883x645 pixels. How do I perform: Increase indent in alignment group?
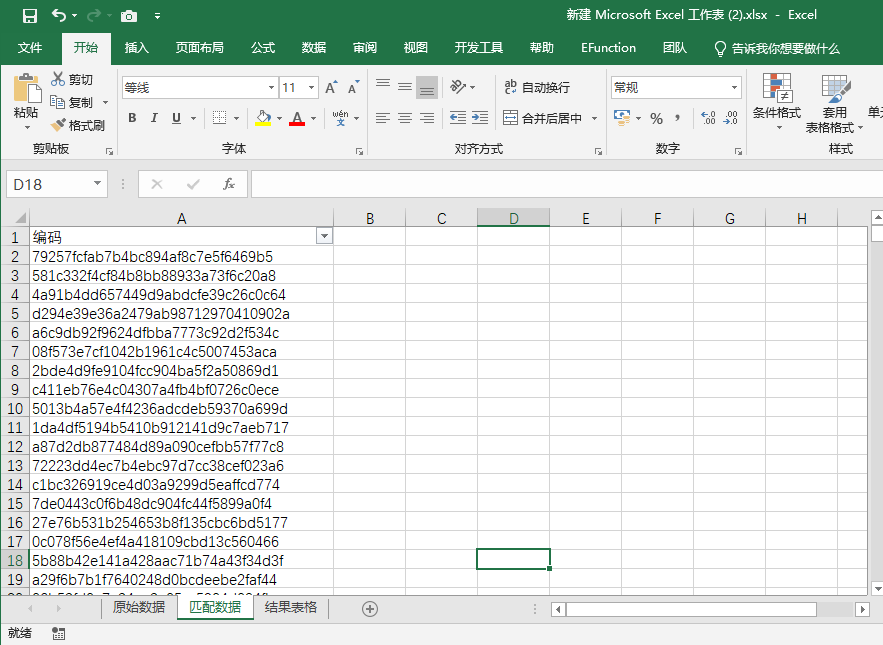[x=480, y=118]
